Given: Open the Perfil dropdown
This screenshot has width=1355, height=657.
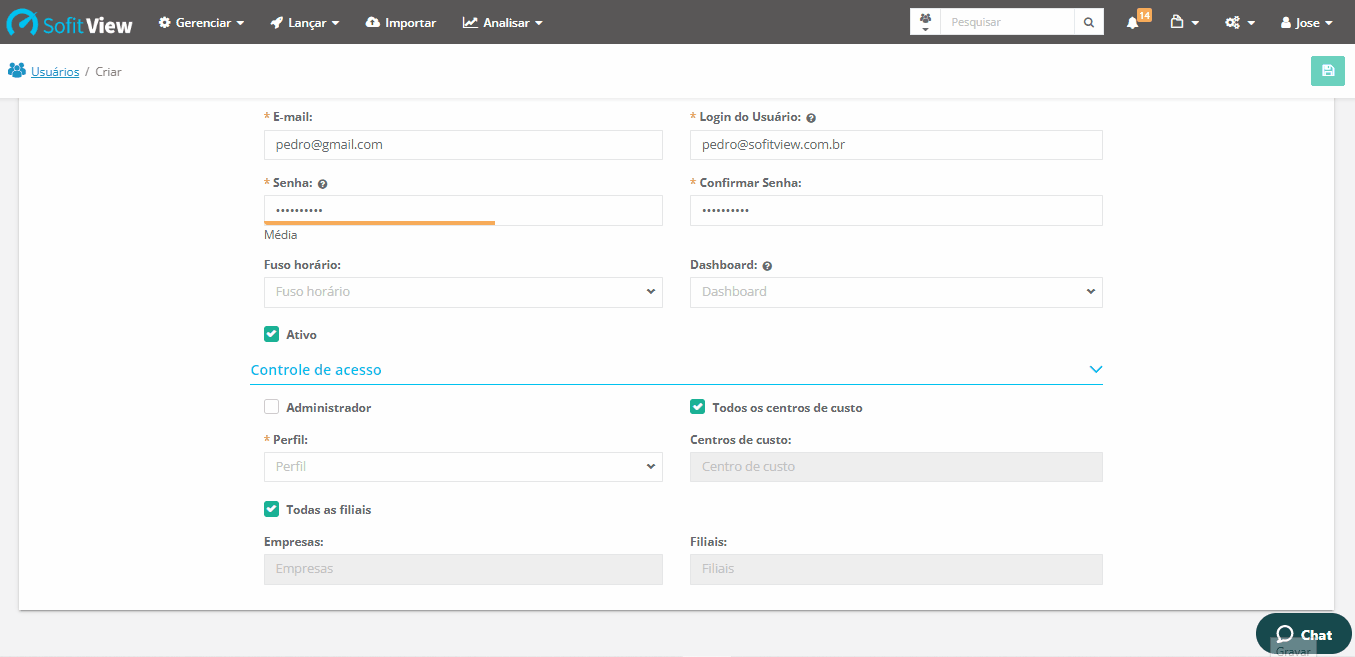Looking at the screenshot, I should 462,467.
